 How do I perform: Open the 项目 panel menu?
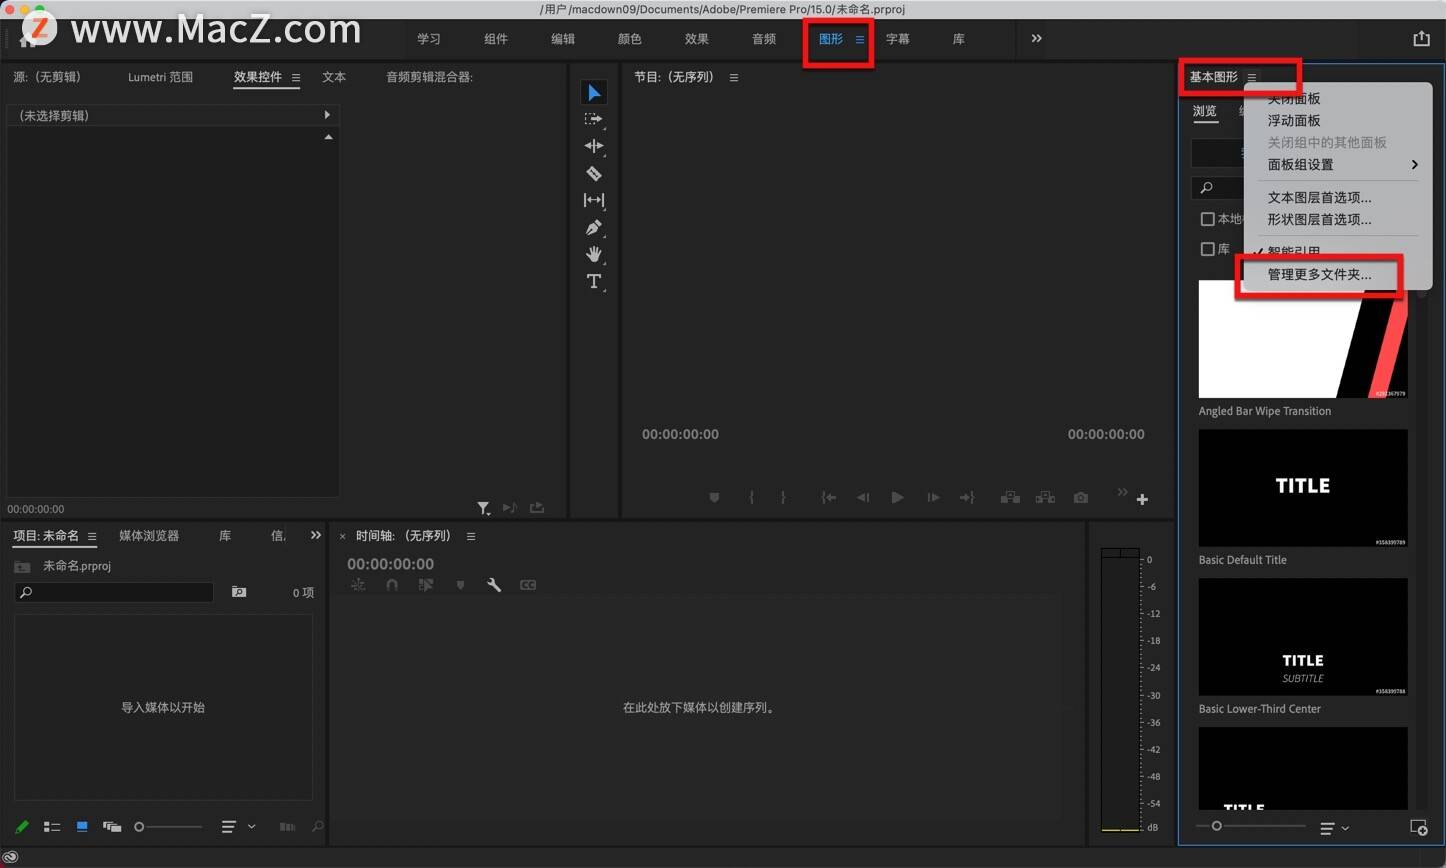click(92, 537)
